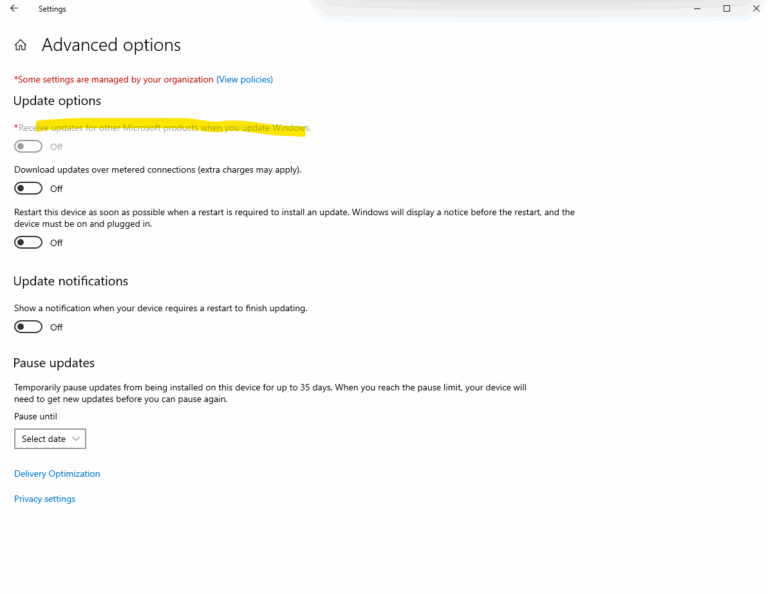This screenshot has height=594, width=768.
Task: Click the Pause updates heading
Action: coord(54,363)
